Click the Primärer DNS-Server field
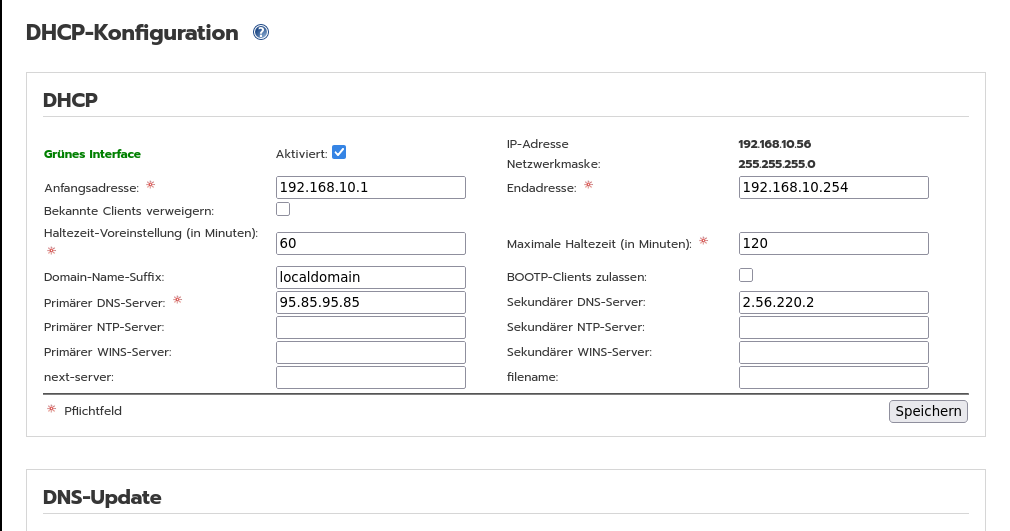1010x531 pixels. click(370, 302)
